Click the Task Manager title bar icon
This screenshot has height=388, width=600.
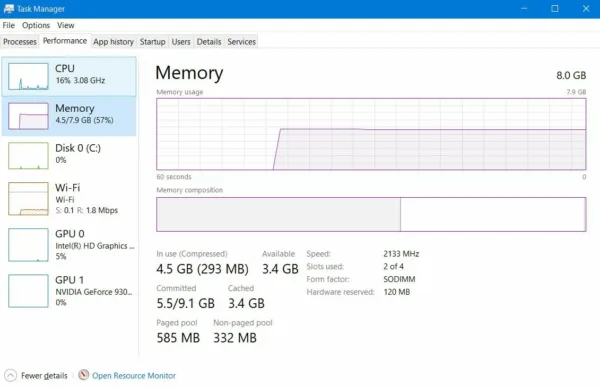tap(8, 8)
